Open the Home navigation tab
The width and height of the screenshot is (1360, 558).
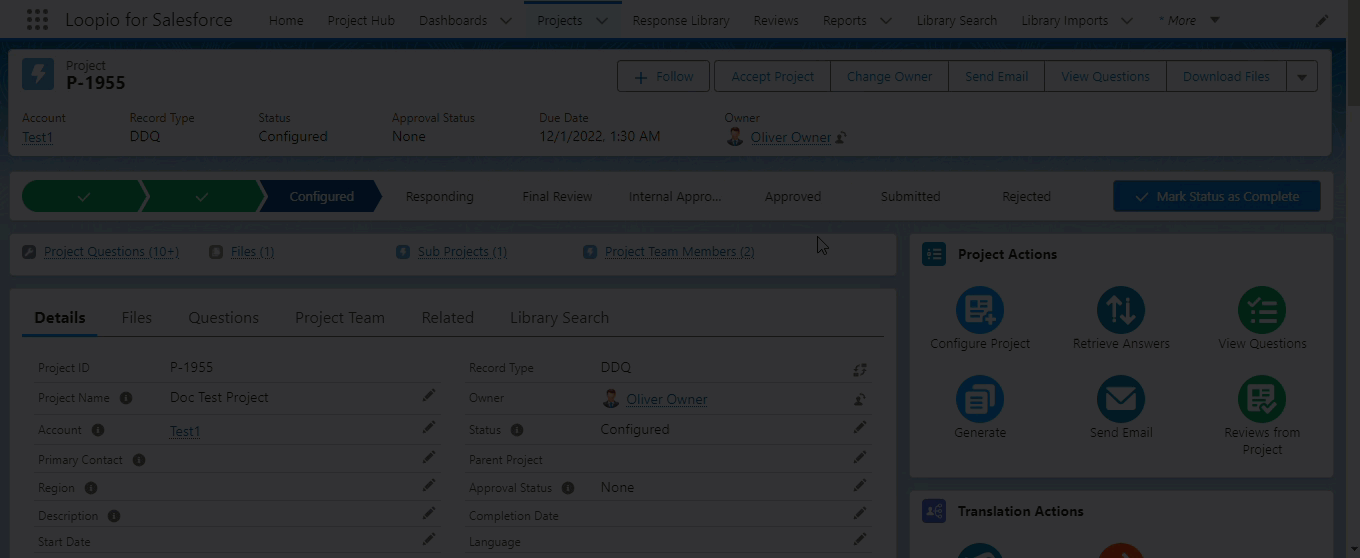[286, 20]
